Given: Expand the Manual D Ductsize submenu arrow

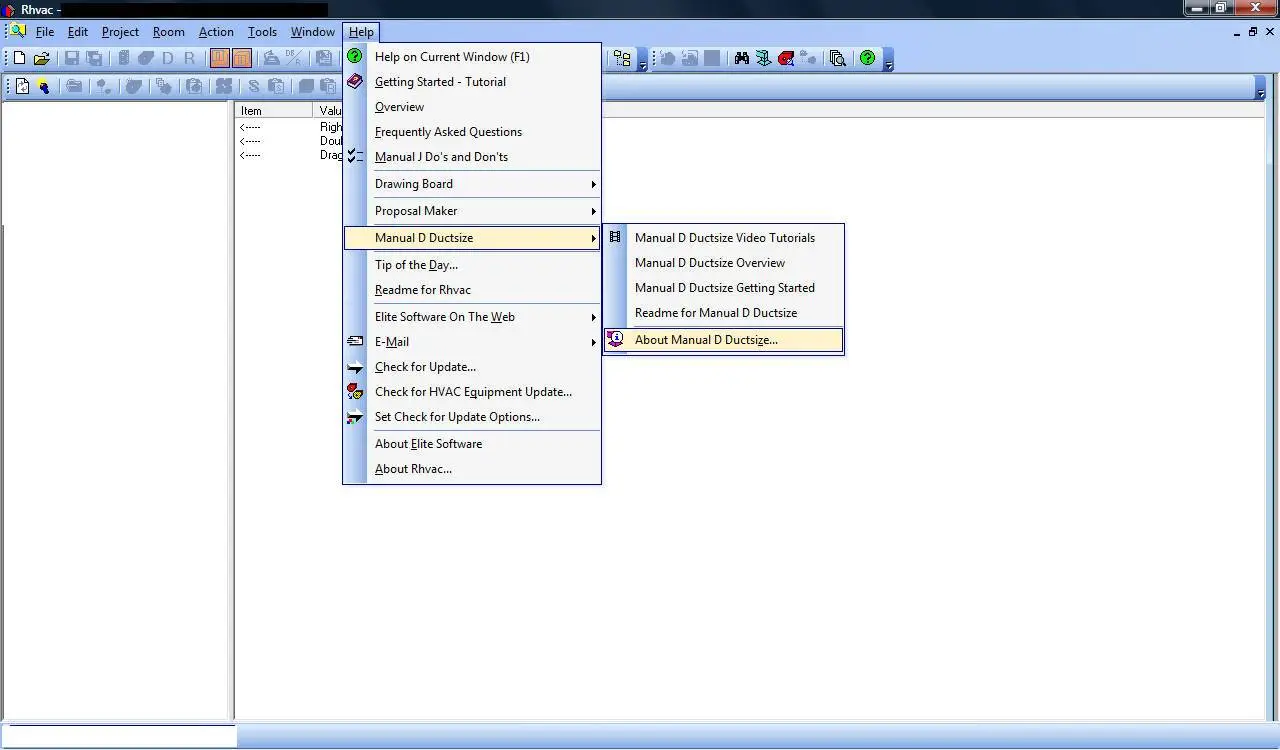Looking at the screenshot, I should (x=593, y=238).
